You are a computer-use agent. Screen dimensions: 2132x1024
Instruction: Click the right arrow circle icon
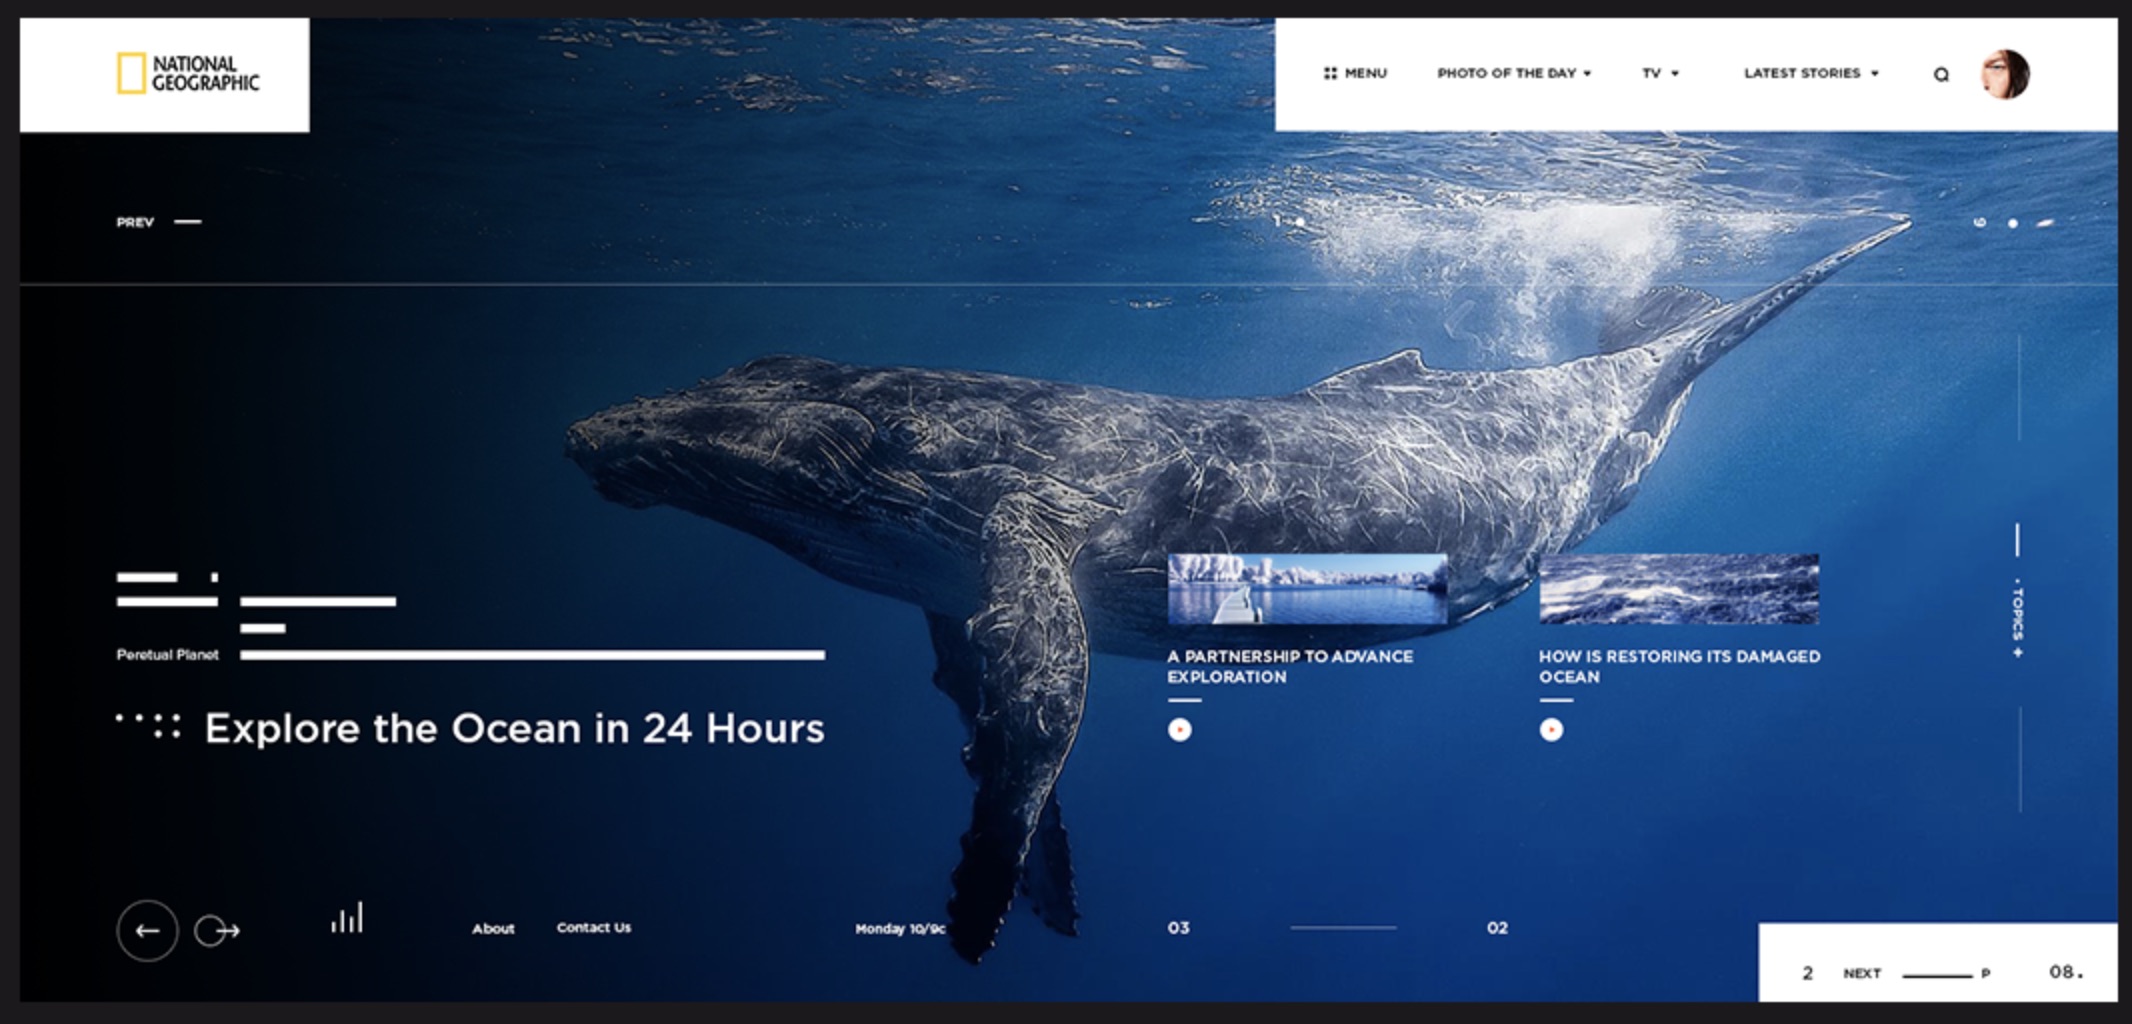point(215,931)
